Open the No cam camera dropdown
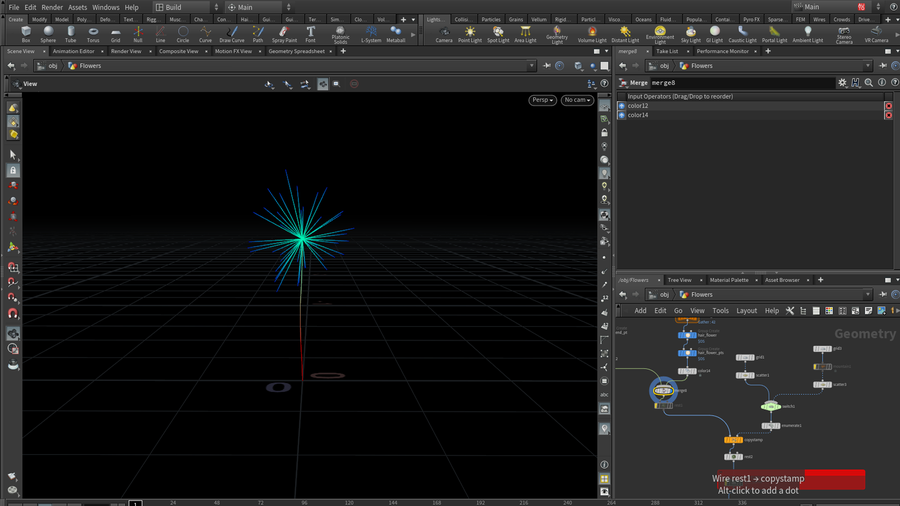The height and width of the screenshot is (506, 900). point(577,100)
